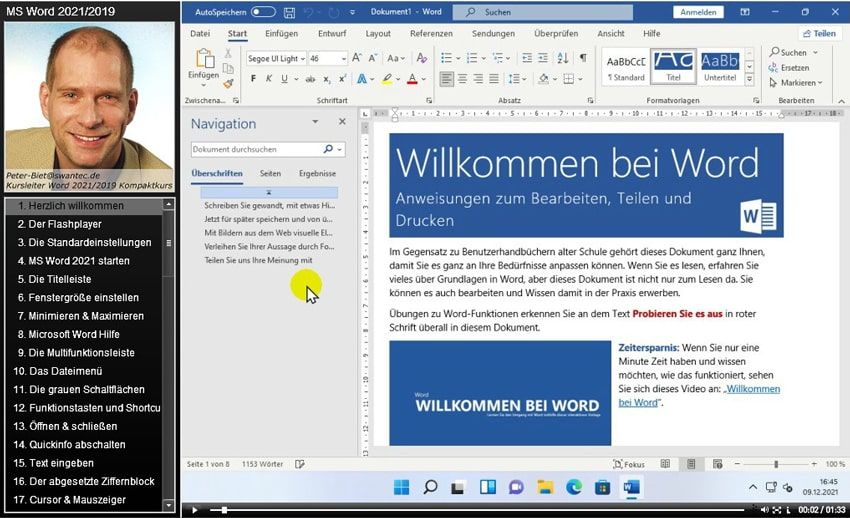
Task: Start a bulleted list
Action: click(x=446, y=58)
